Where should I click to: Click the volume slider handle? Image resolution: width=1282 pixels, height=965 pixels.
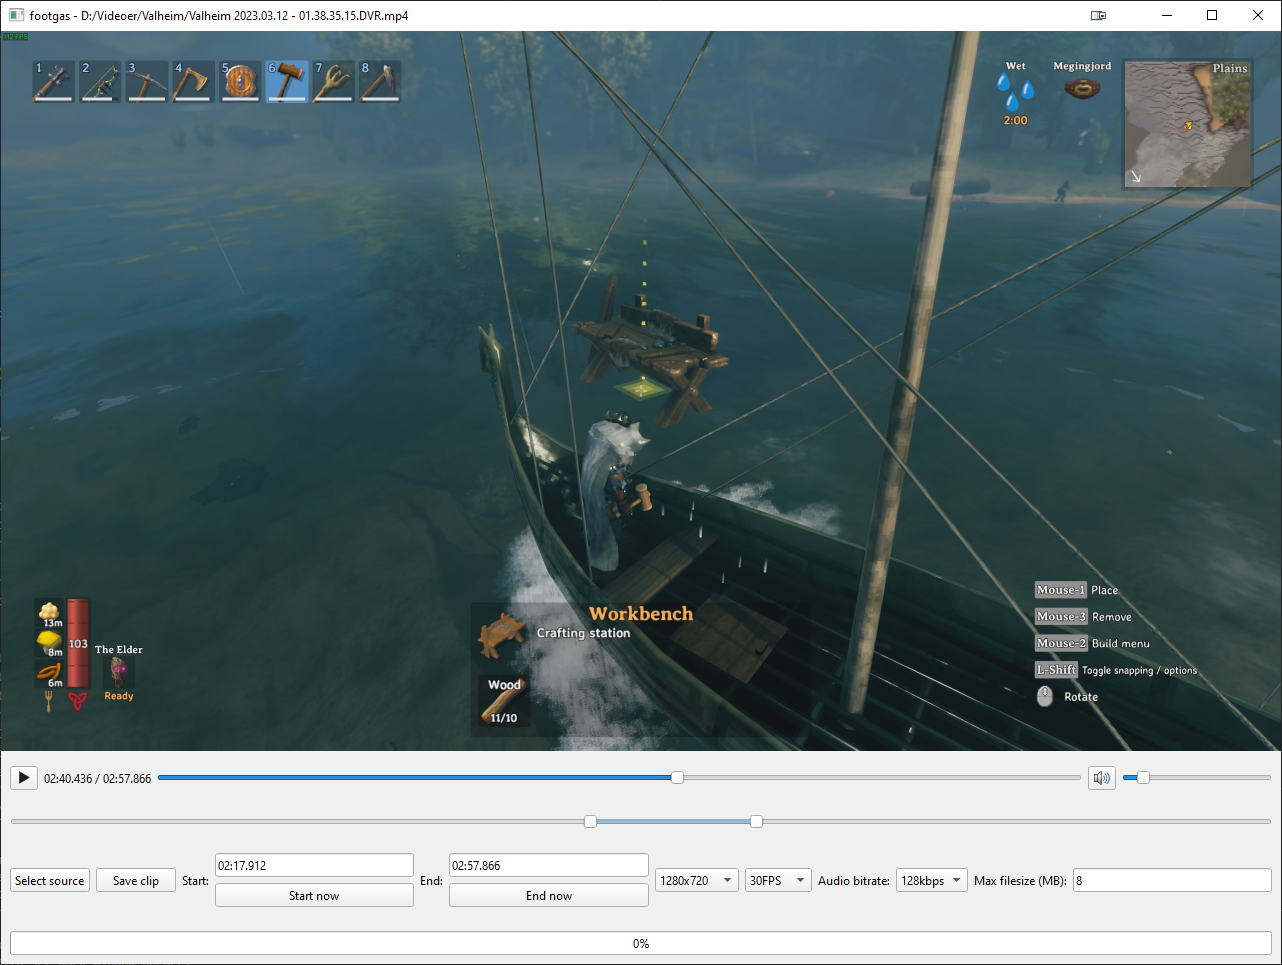click(x=1143, y=778)
